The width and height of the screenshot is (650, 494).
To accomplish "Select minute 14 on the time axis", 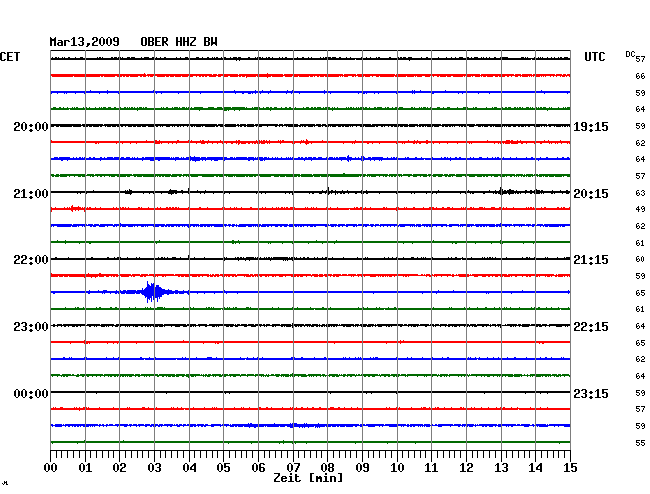I will tap(535, 468).
